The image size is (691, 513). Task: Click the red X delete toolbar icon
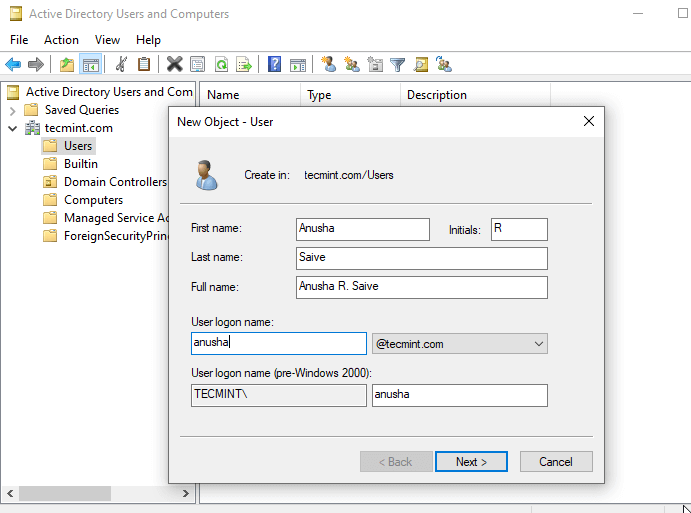pyautogui.click(x=174, y=65)
